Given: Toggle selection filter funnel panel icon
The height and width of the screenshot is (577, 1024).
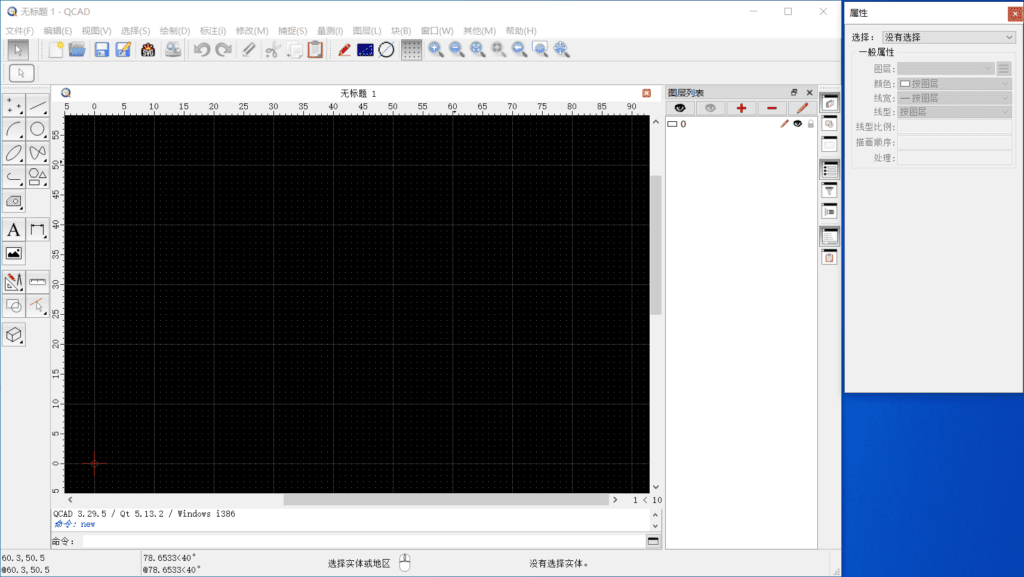Looking at the screenshot, I should 829,191.
